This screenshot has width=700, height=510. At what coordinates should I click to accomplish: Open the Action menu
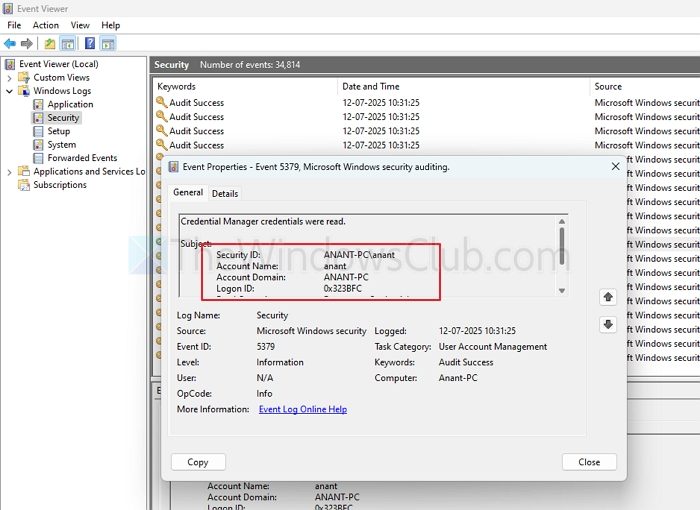46,25
